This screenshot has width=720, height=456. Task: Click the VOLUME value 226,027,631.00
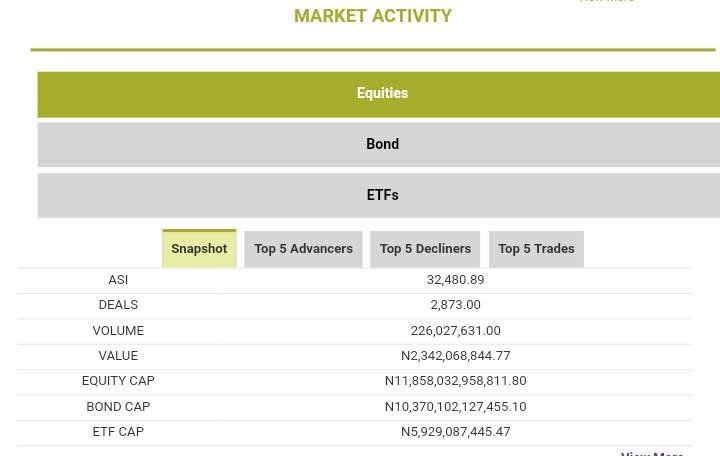[455, 331]
